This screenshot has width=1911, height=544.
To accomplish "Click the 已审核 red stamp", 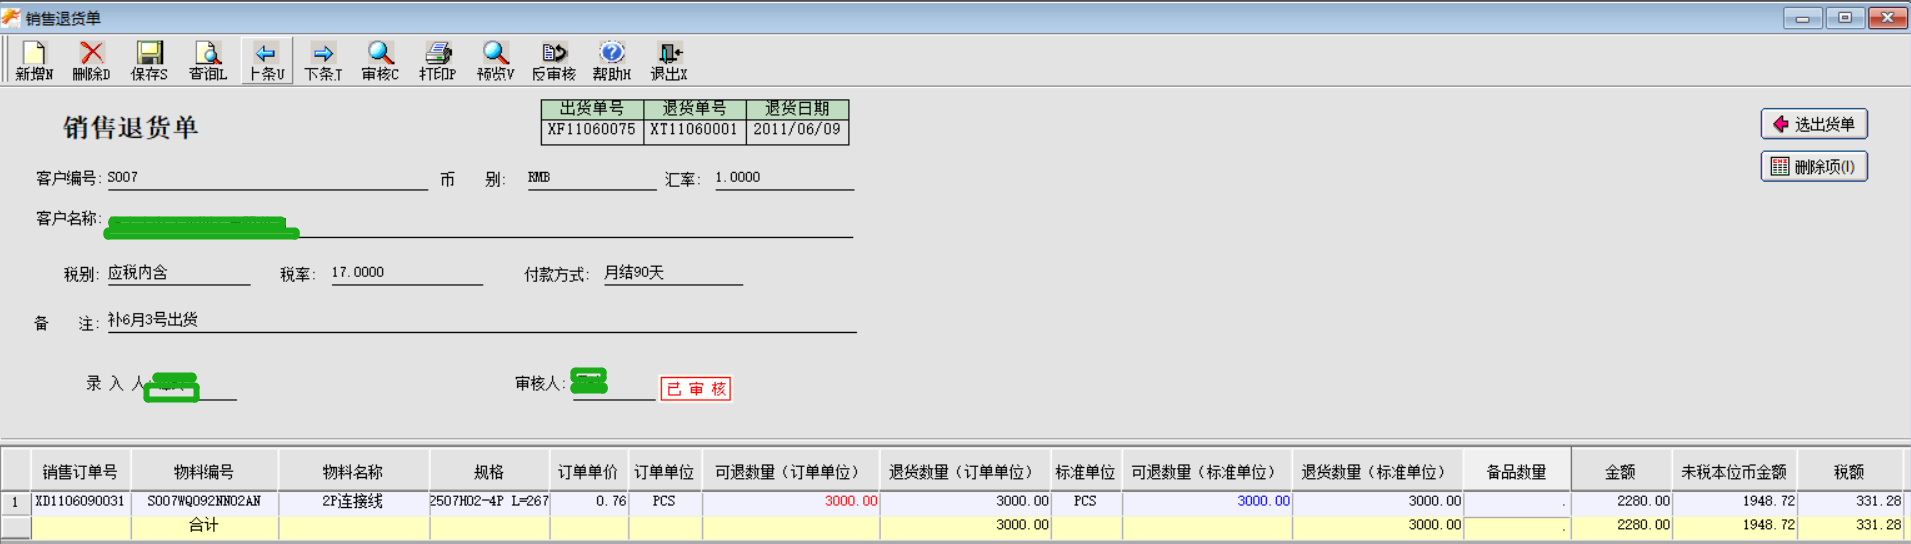I will pyautogui.click(x=696, y=389).
